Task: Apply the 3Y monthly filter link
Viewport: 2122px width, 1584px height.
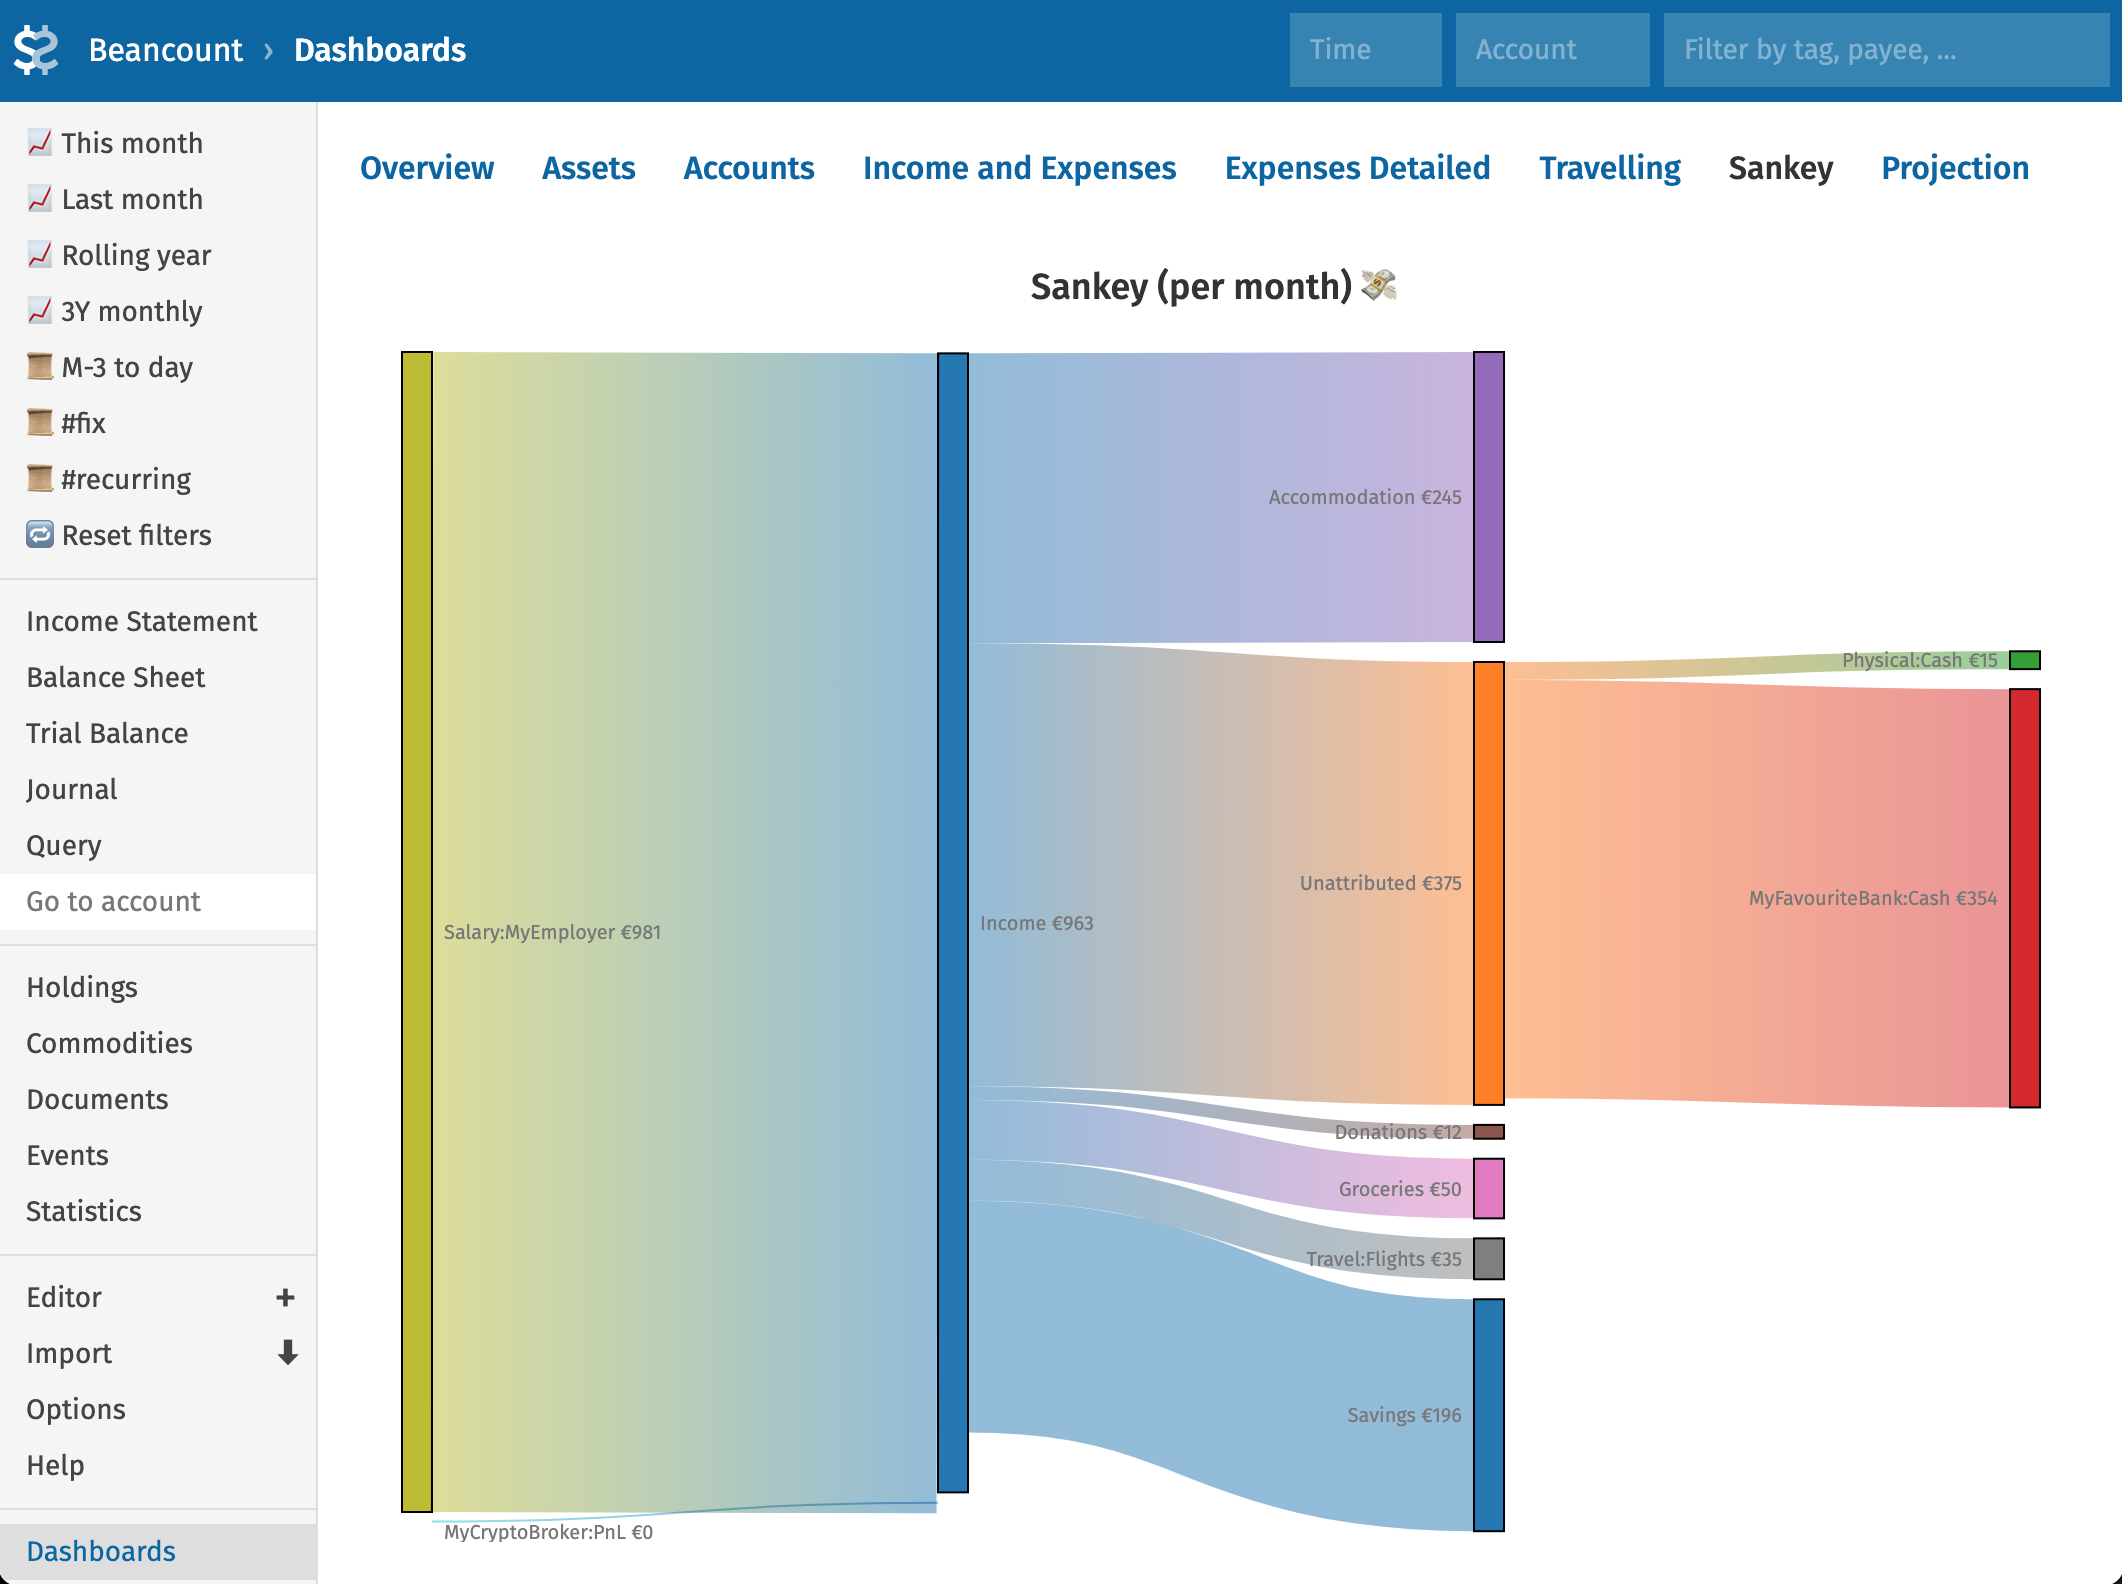Action: [x=132, y=311]
